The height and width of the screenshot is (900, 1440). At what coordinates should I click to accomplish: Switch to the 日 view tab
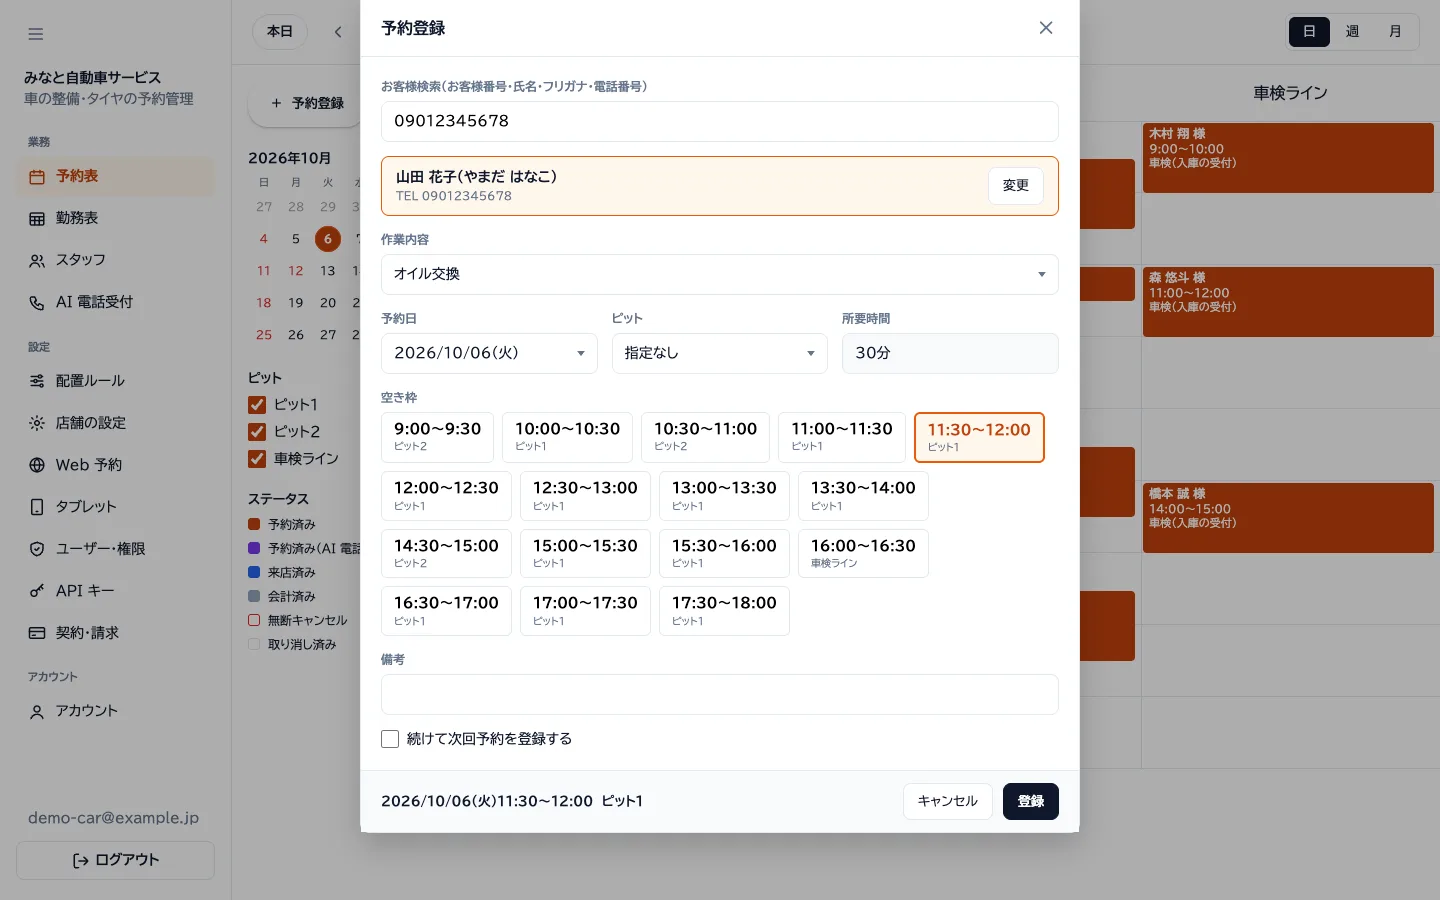pos(1309,32)
